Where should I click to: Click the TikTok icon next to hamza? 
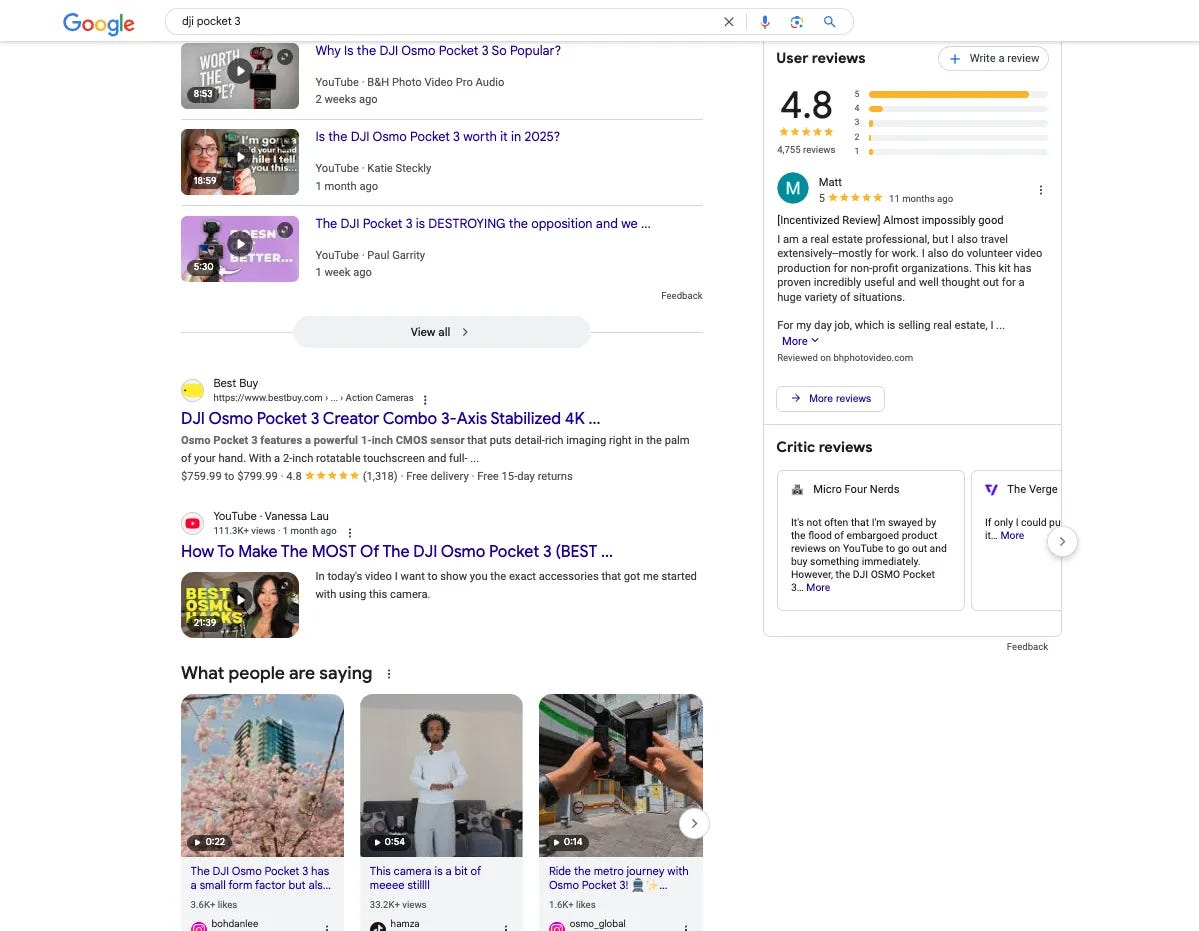click(378, 926)
